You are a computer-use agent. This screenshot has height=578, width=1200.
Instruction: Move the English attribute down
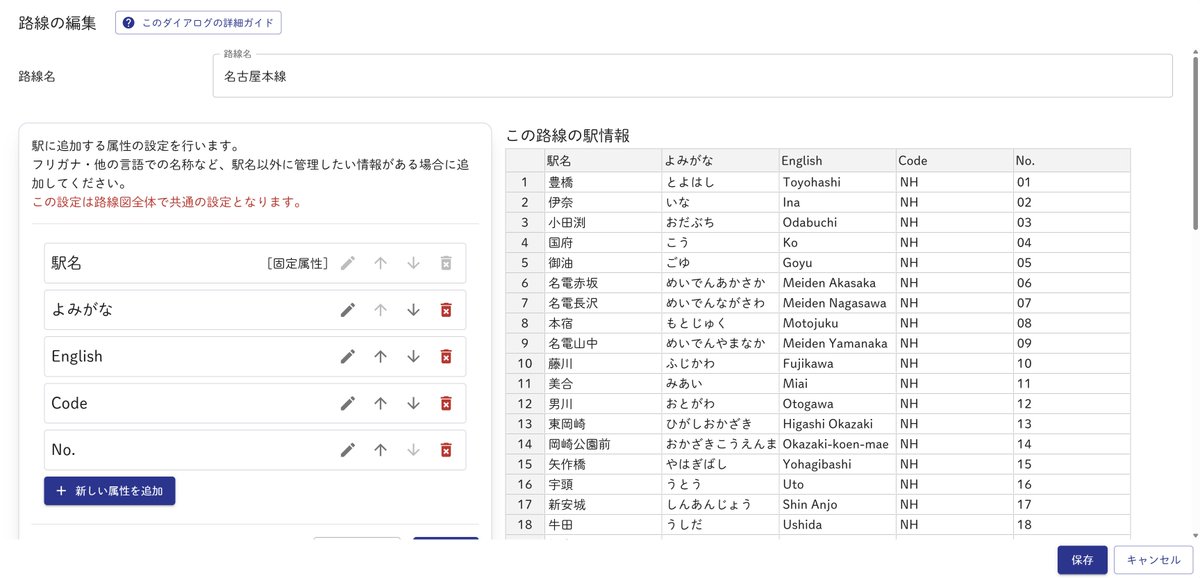click(414, 356)
